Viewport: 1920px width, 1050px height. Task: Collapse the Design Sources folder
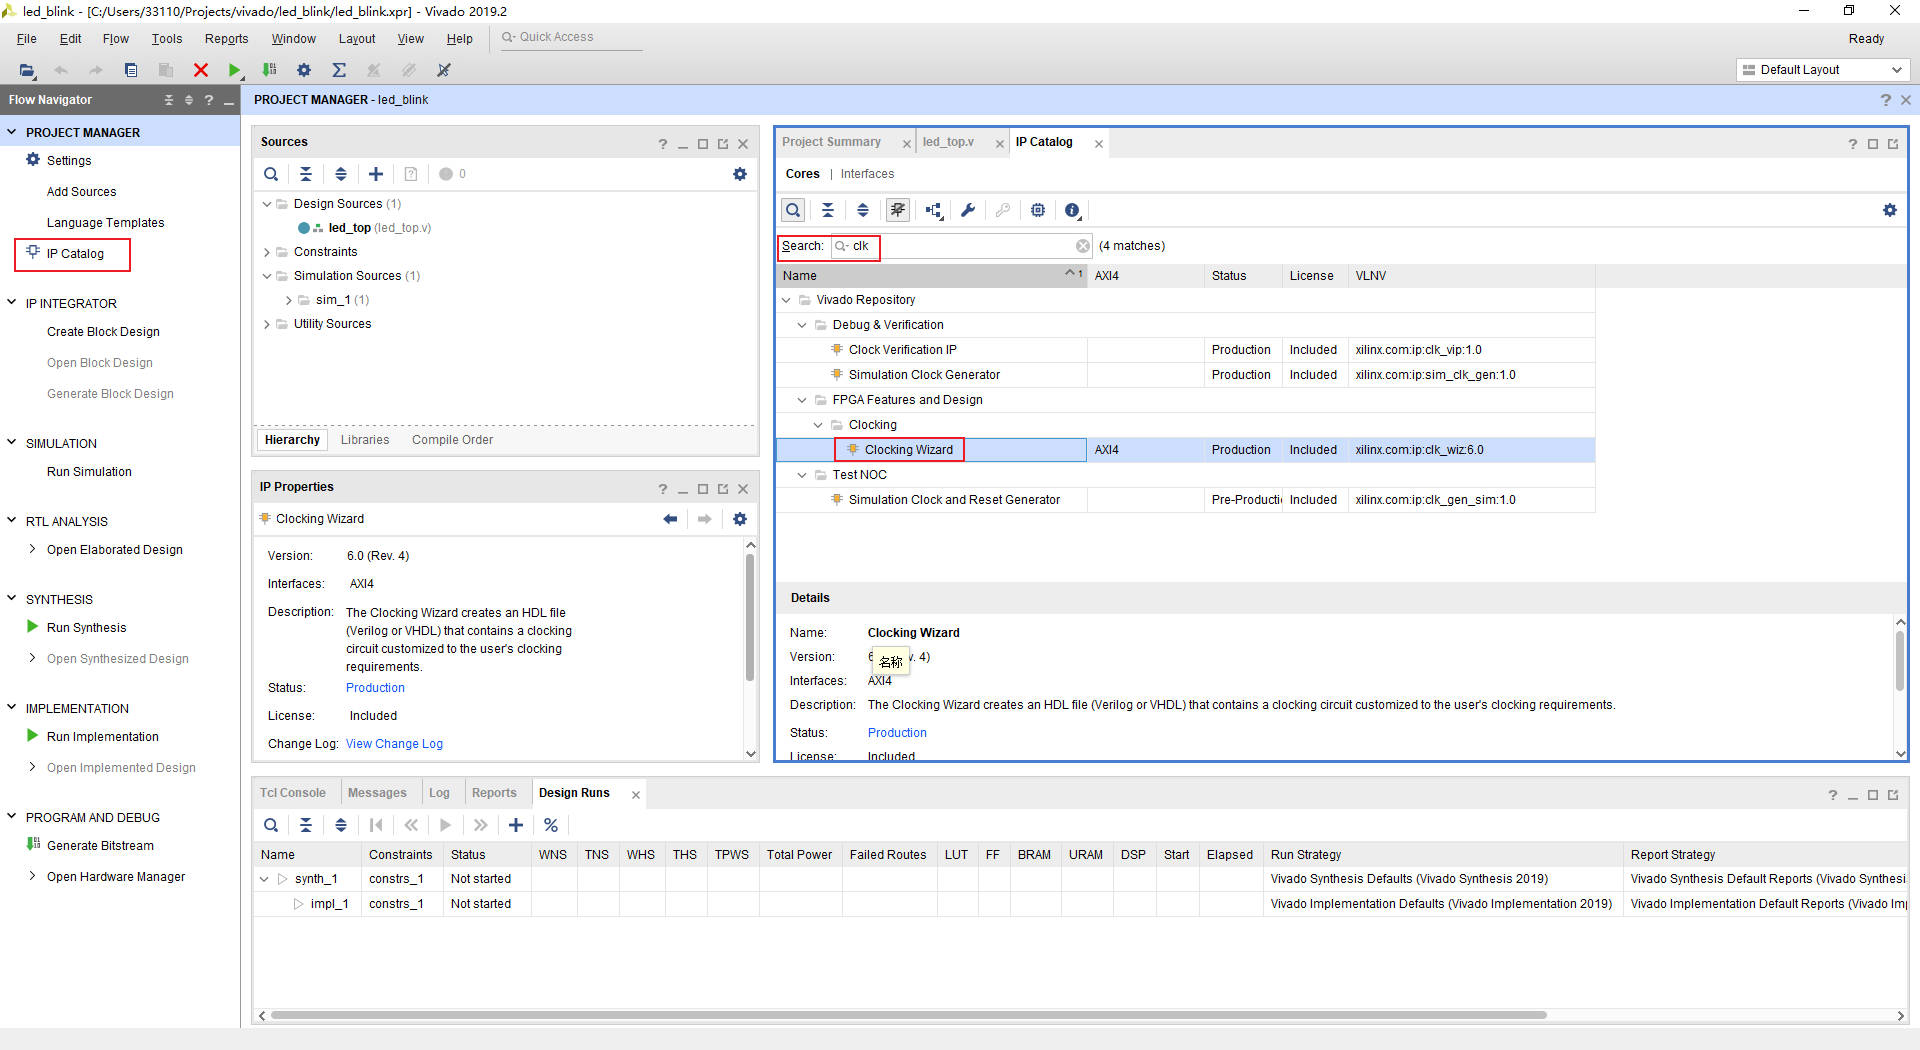pos(267,204)
